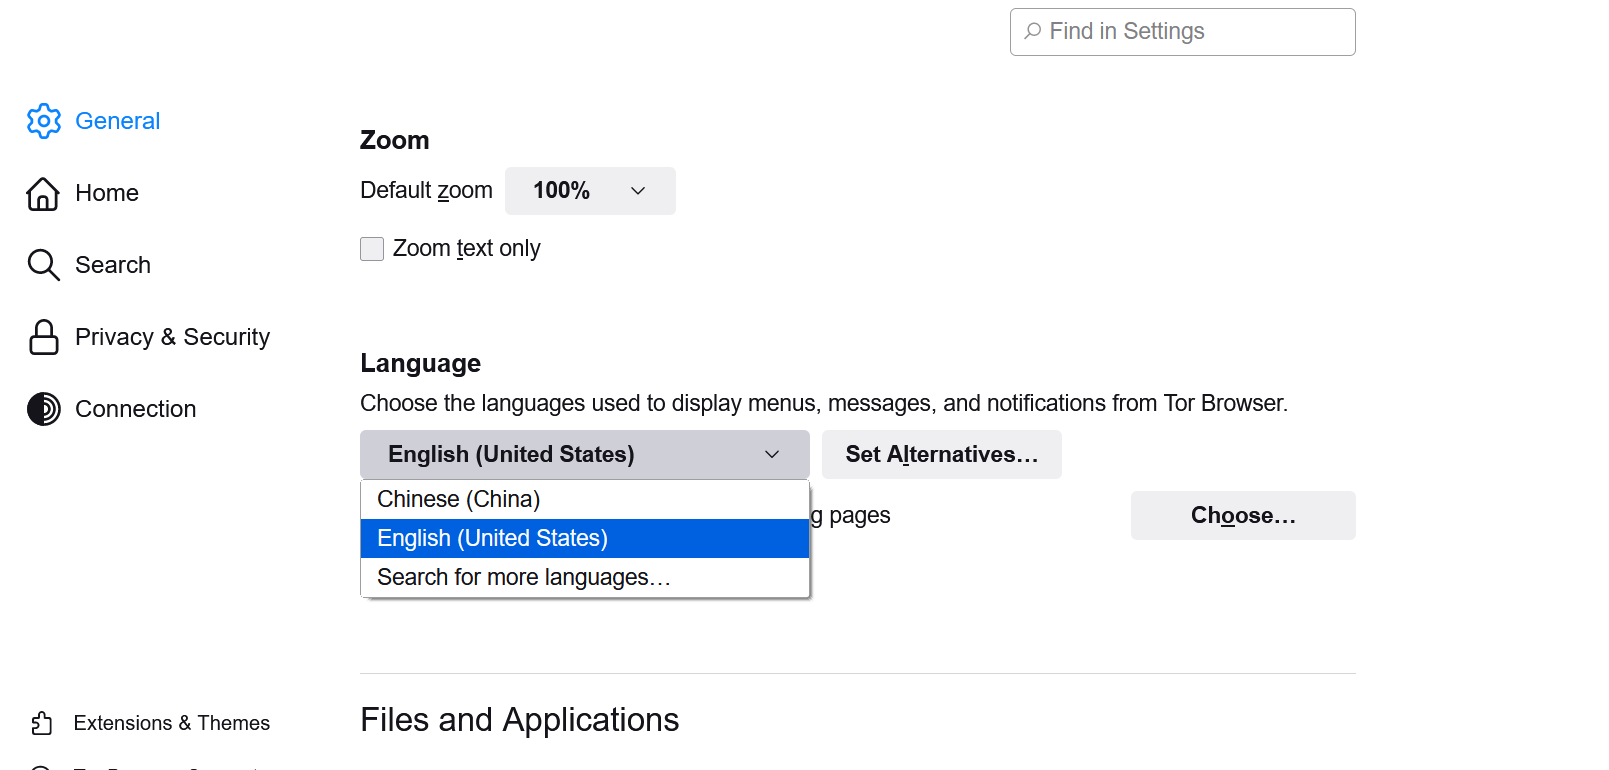
Task: Collapse the English (United States) language dropdown
Action: click(x=584, y=455)
